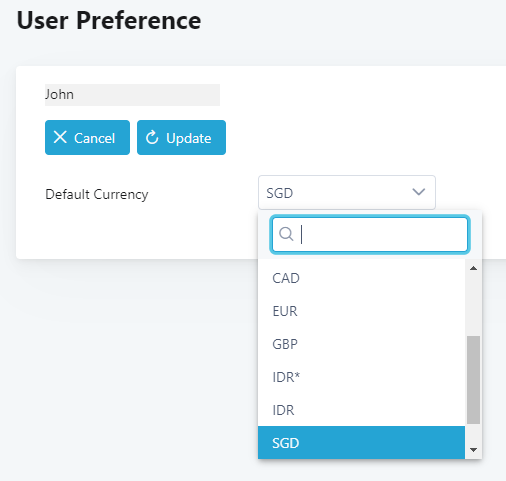The width and height of the screenshot is (506, 481).
Task: Choose the plain IDR option without the asterisk
Action: [x=361, y=410]
